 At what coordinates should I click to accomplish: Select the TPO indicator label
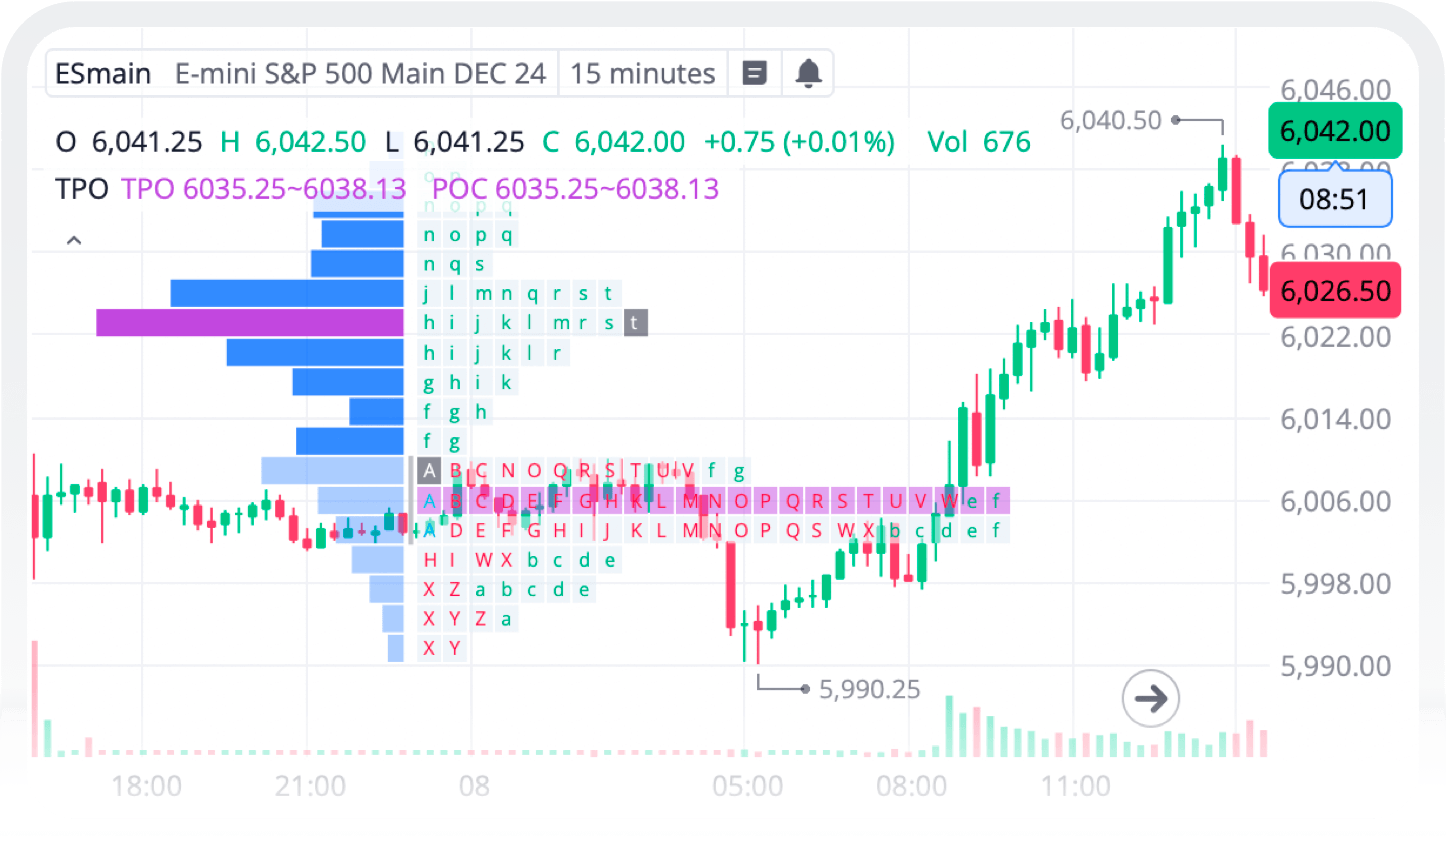82,189
